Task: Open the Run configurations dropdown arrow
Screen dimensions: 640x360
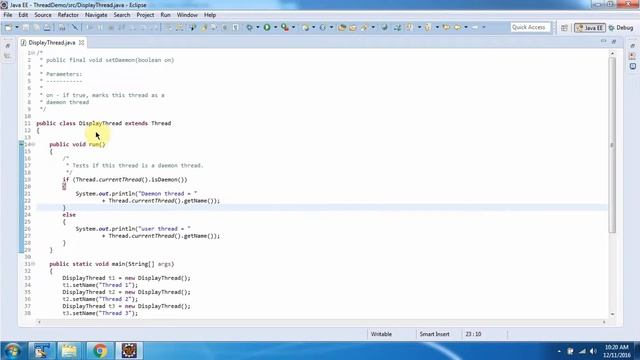Action: (x=275, y=27)
